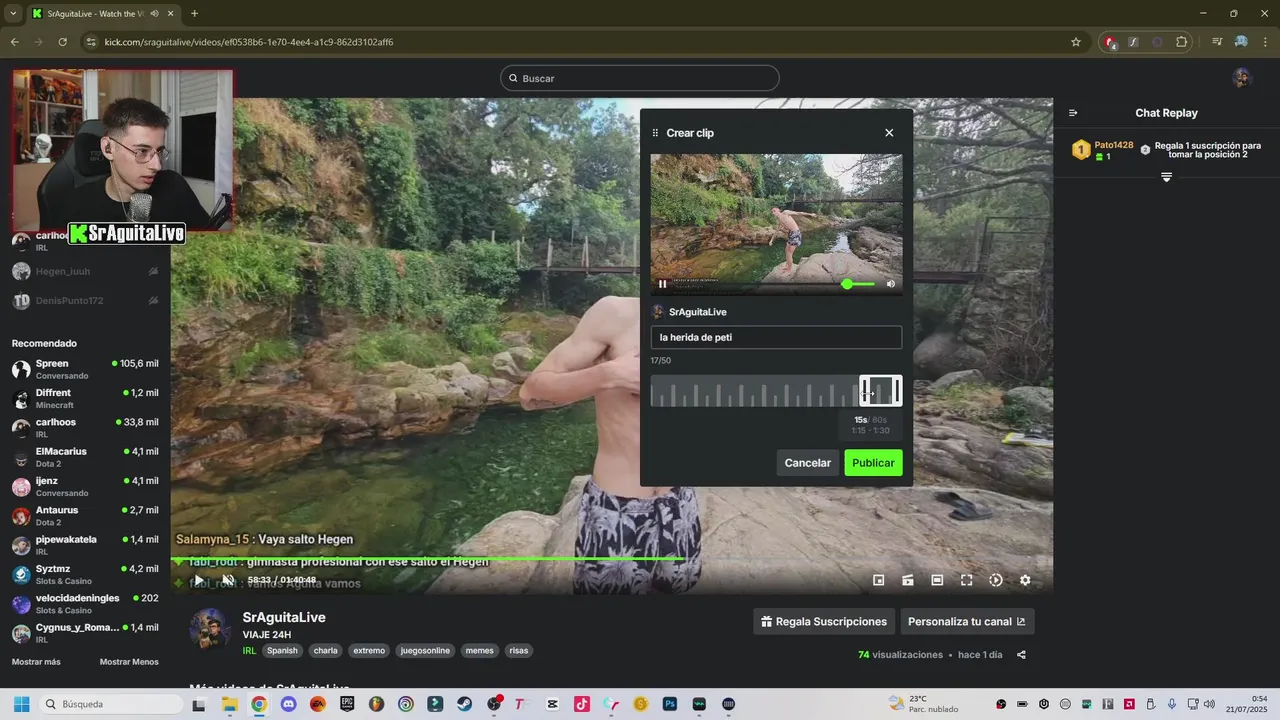Click the Kick search box 'Buscar'
Viewport: 1280px width, 720px height.
tap(640, 78)
